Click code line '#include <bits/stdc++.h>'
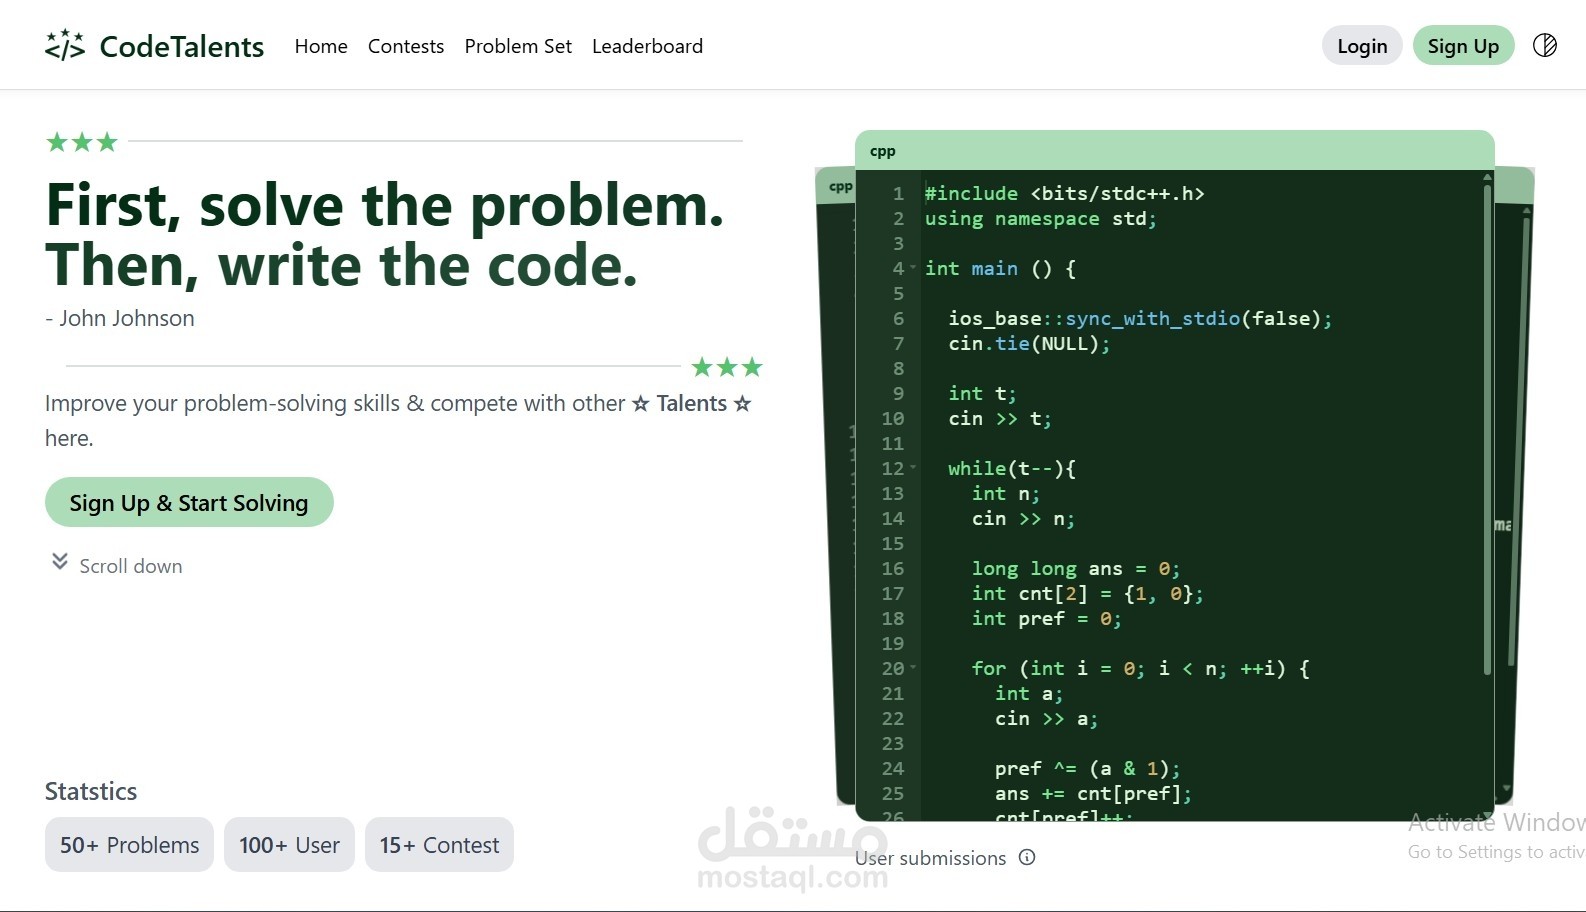The height and width of the screenshot is (912, 1586). pos(1064,193)
